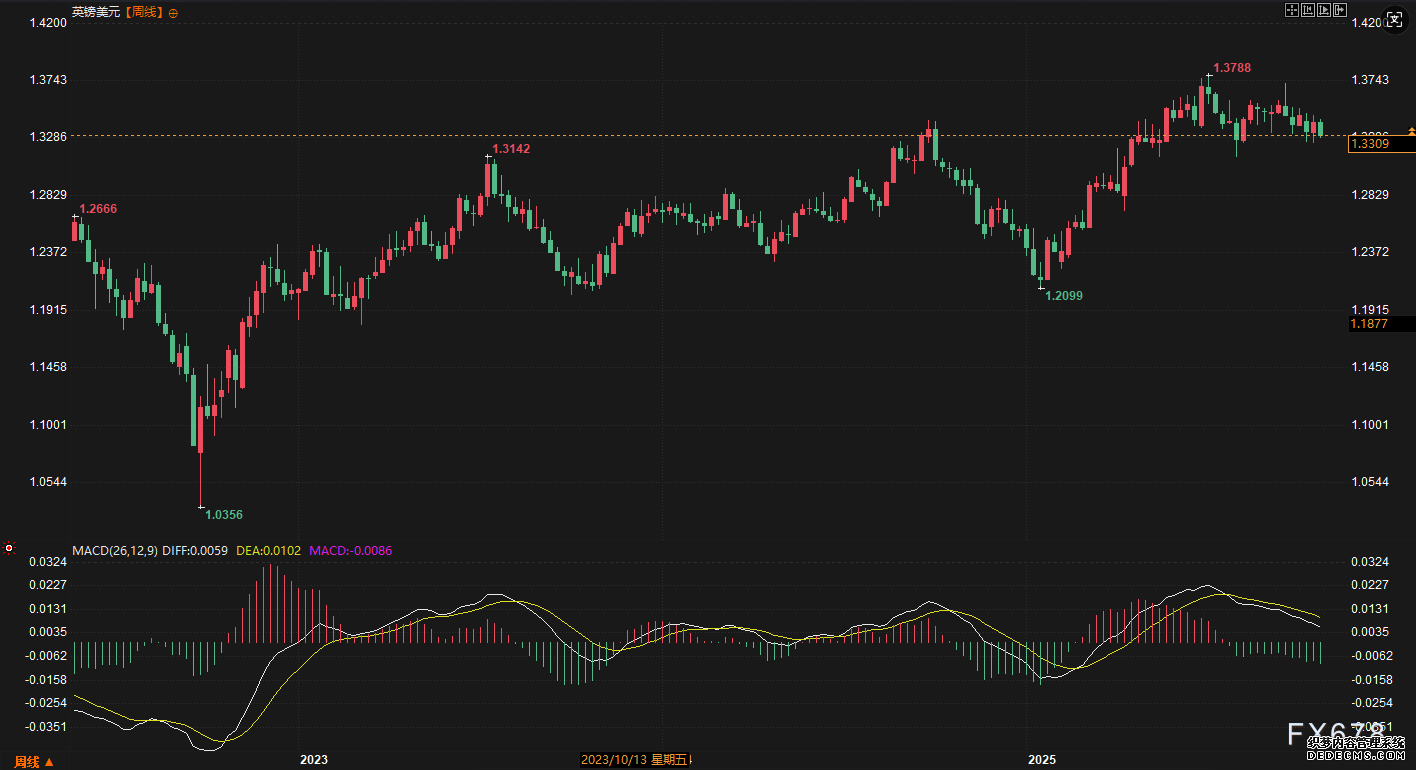The width and height of the screenshot is (1416, 770).
Task: Click the red indicator settings icon beside MACD
Action: 9,548
